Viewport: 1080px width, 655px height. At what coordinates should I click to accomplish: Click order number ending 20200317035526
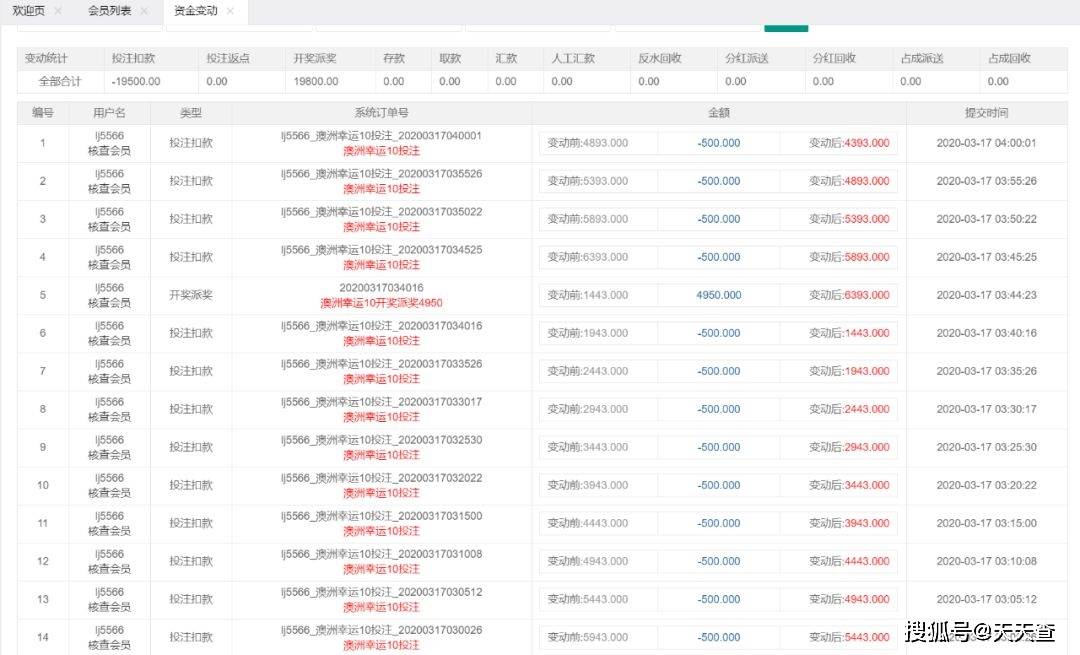pyautogui.click(x=382, y=174)
